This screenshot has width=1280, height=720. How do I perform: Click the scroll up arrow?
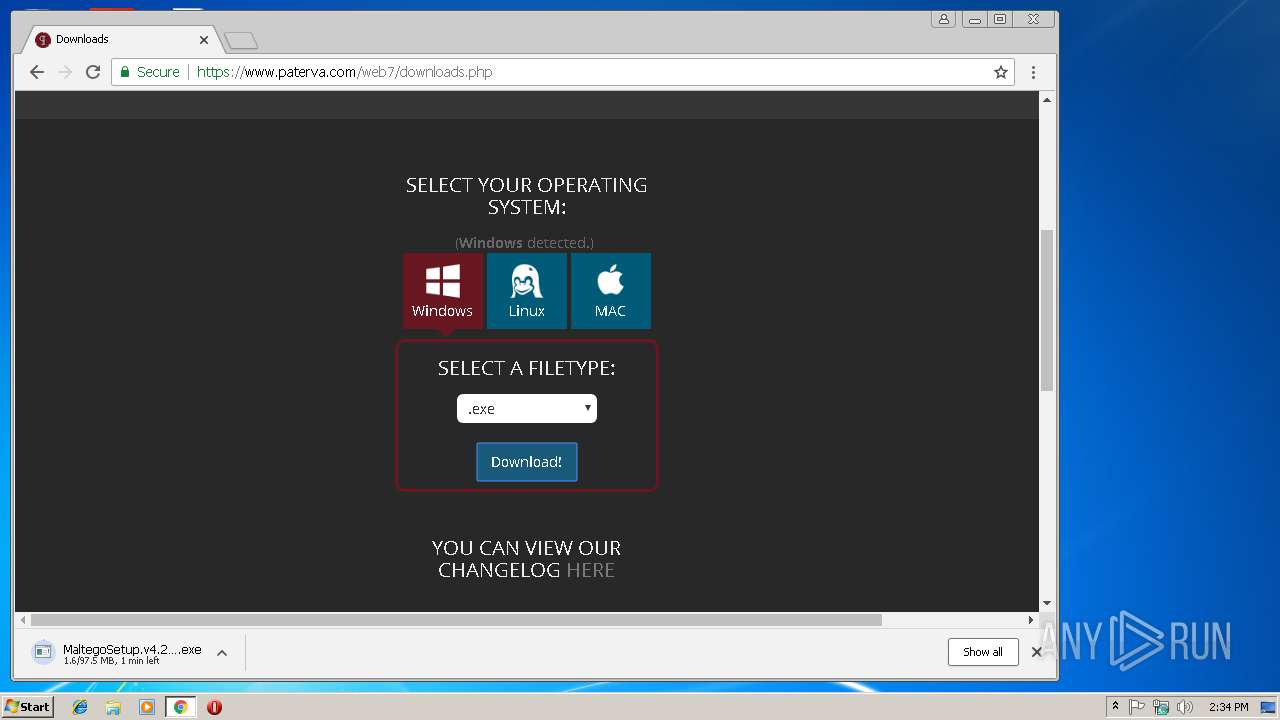pos(1047,100)
